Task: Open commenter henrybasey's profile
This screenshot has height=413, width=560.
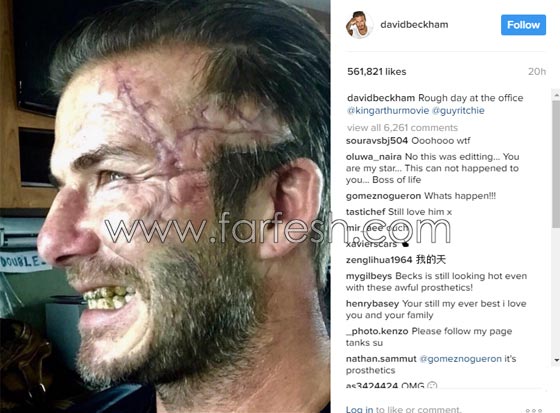Action: 372,304
